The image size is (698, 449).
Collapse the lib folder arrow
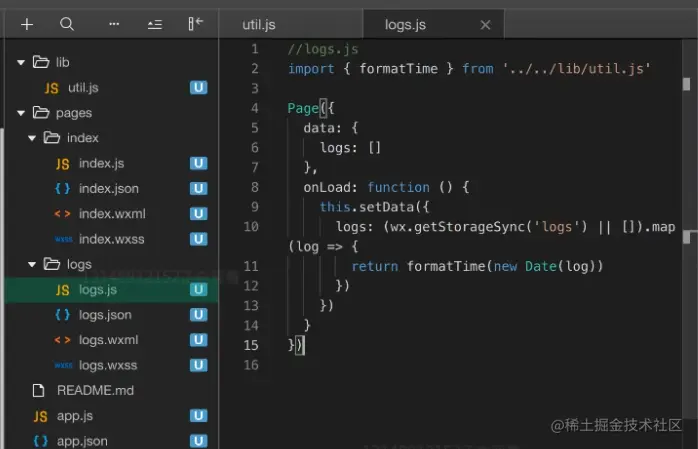[21, 63]
